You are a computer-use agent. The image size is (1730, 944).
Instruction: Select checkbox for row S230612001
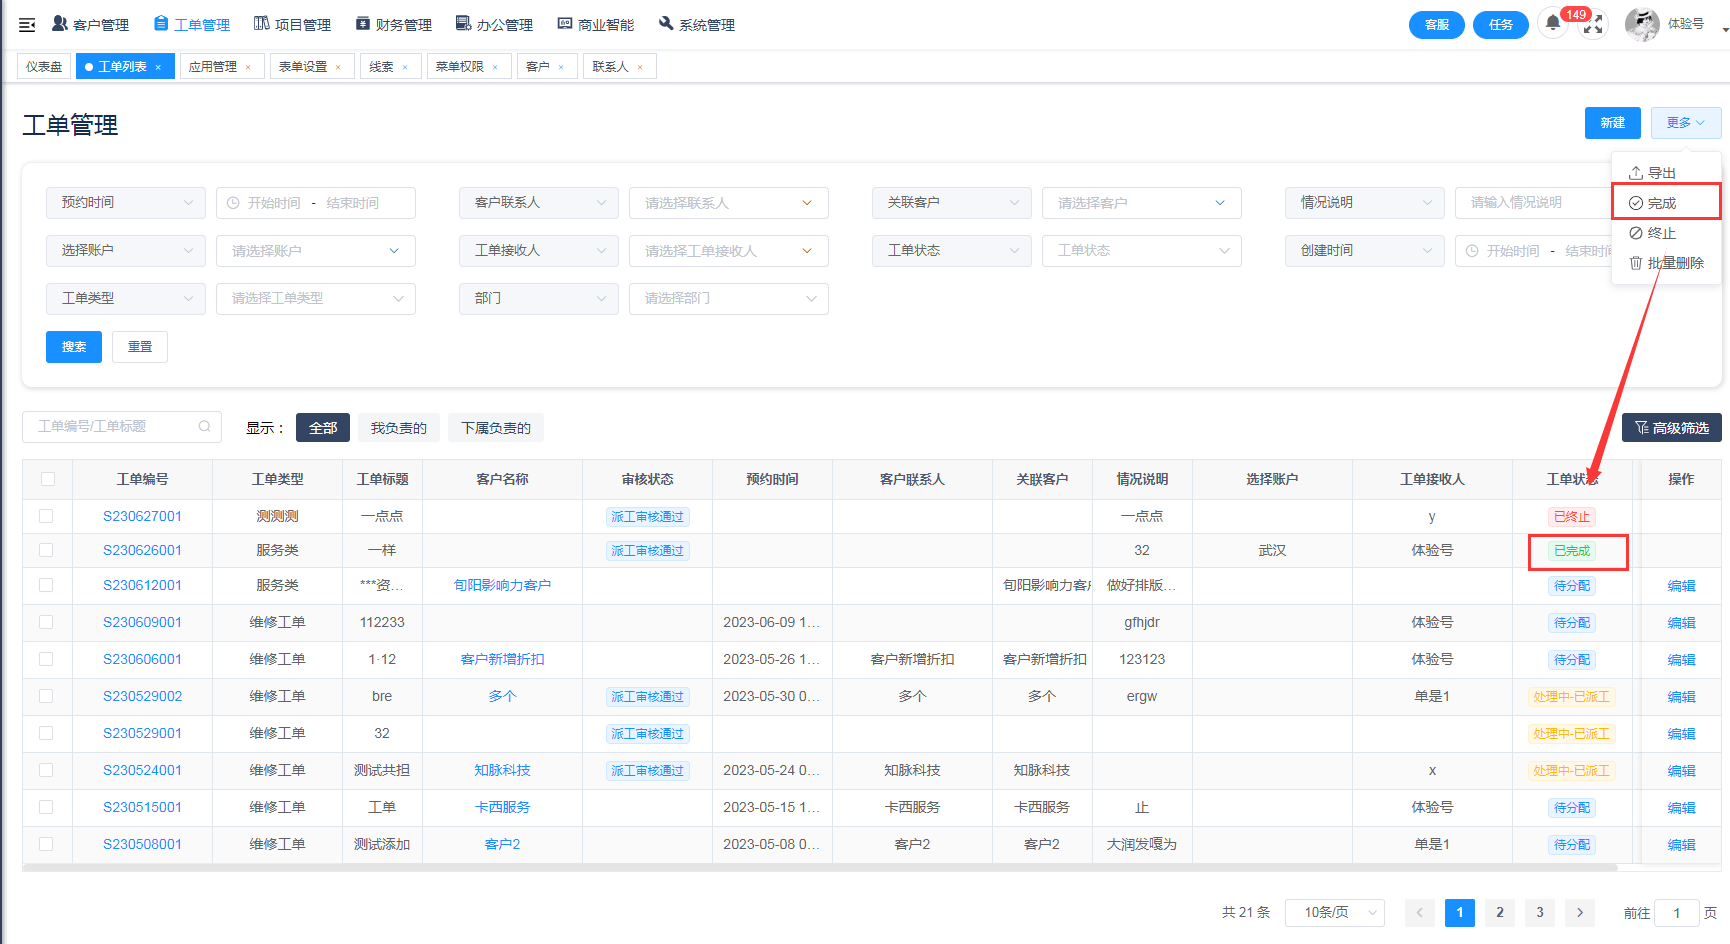(x=46, y=585)
